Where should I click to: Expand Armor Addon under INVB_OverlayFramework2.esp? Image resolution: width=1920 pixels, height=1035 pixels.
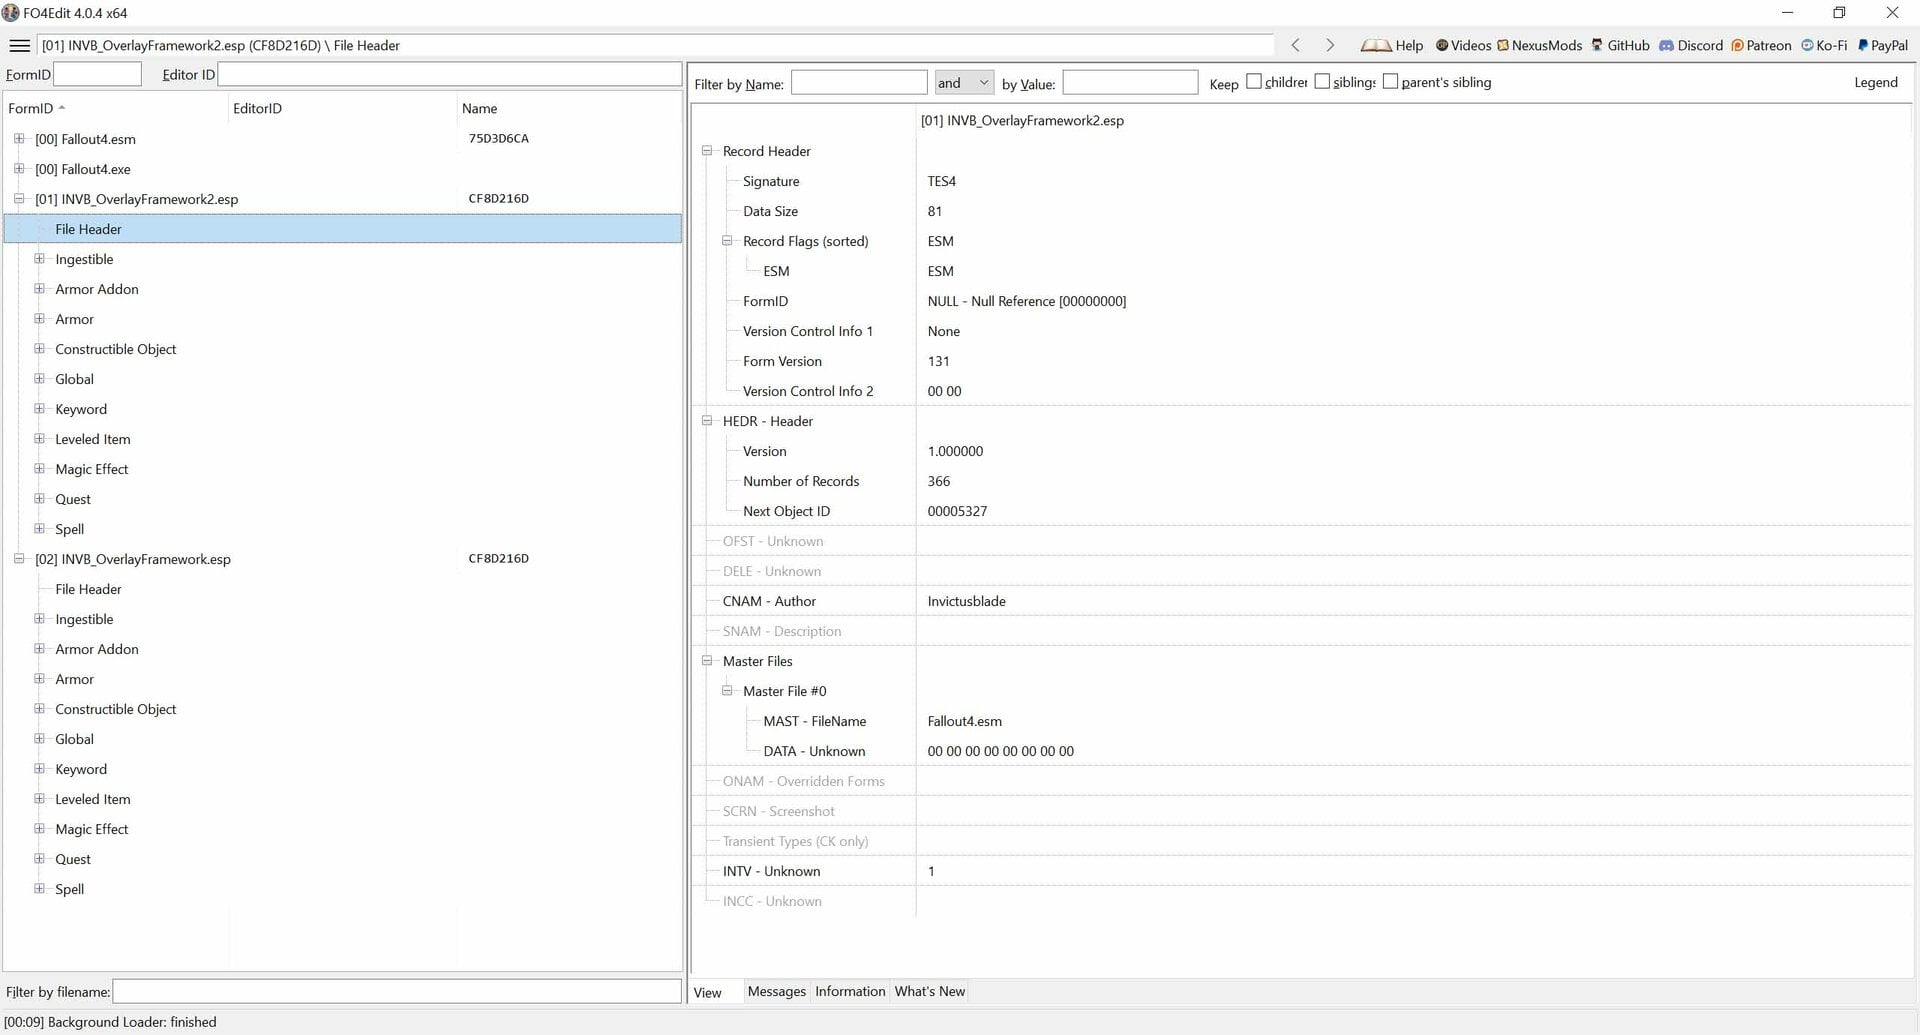pos(39,289)
